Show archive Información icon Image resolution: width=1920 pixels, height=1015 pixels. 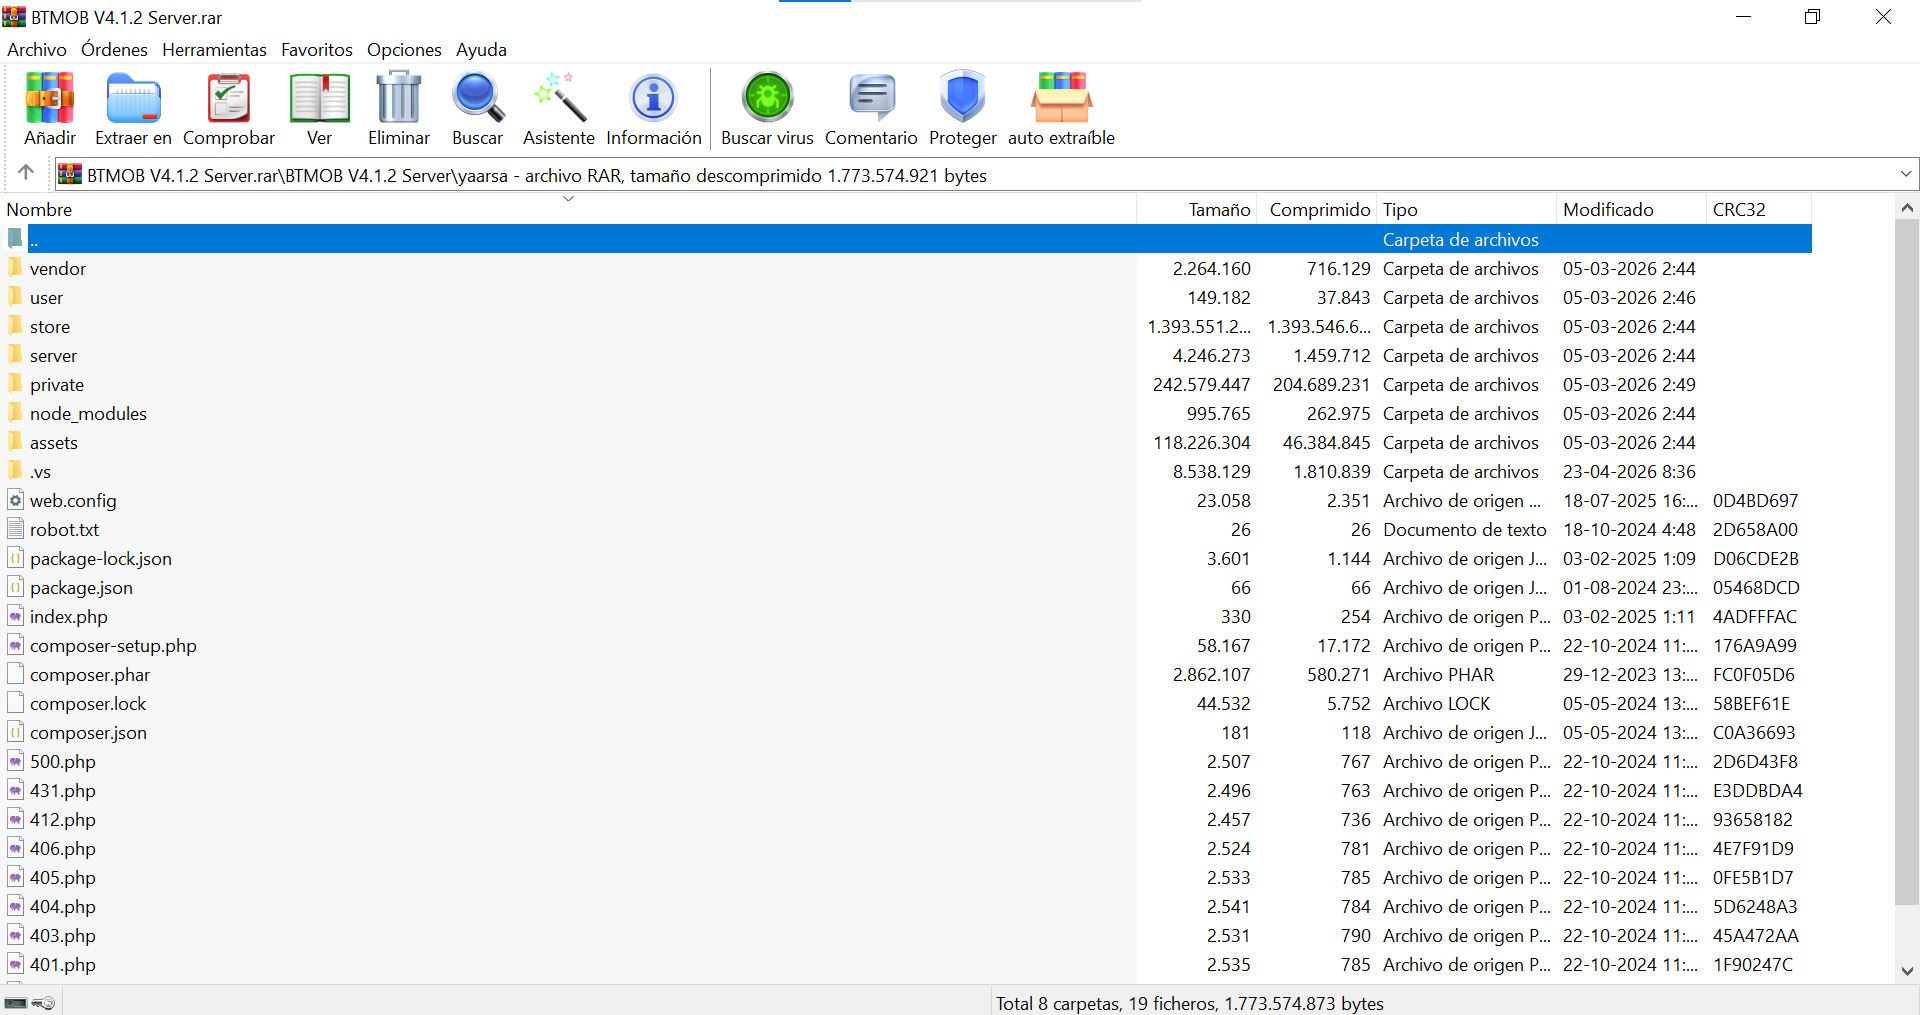click(654, 98)
